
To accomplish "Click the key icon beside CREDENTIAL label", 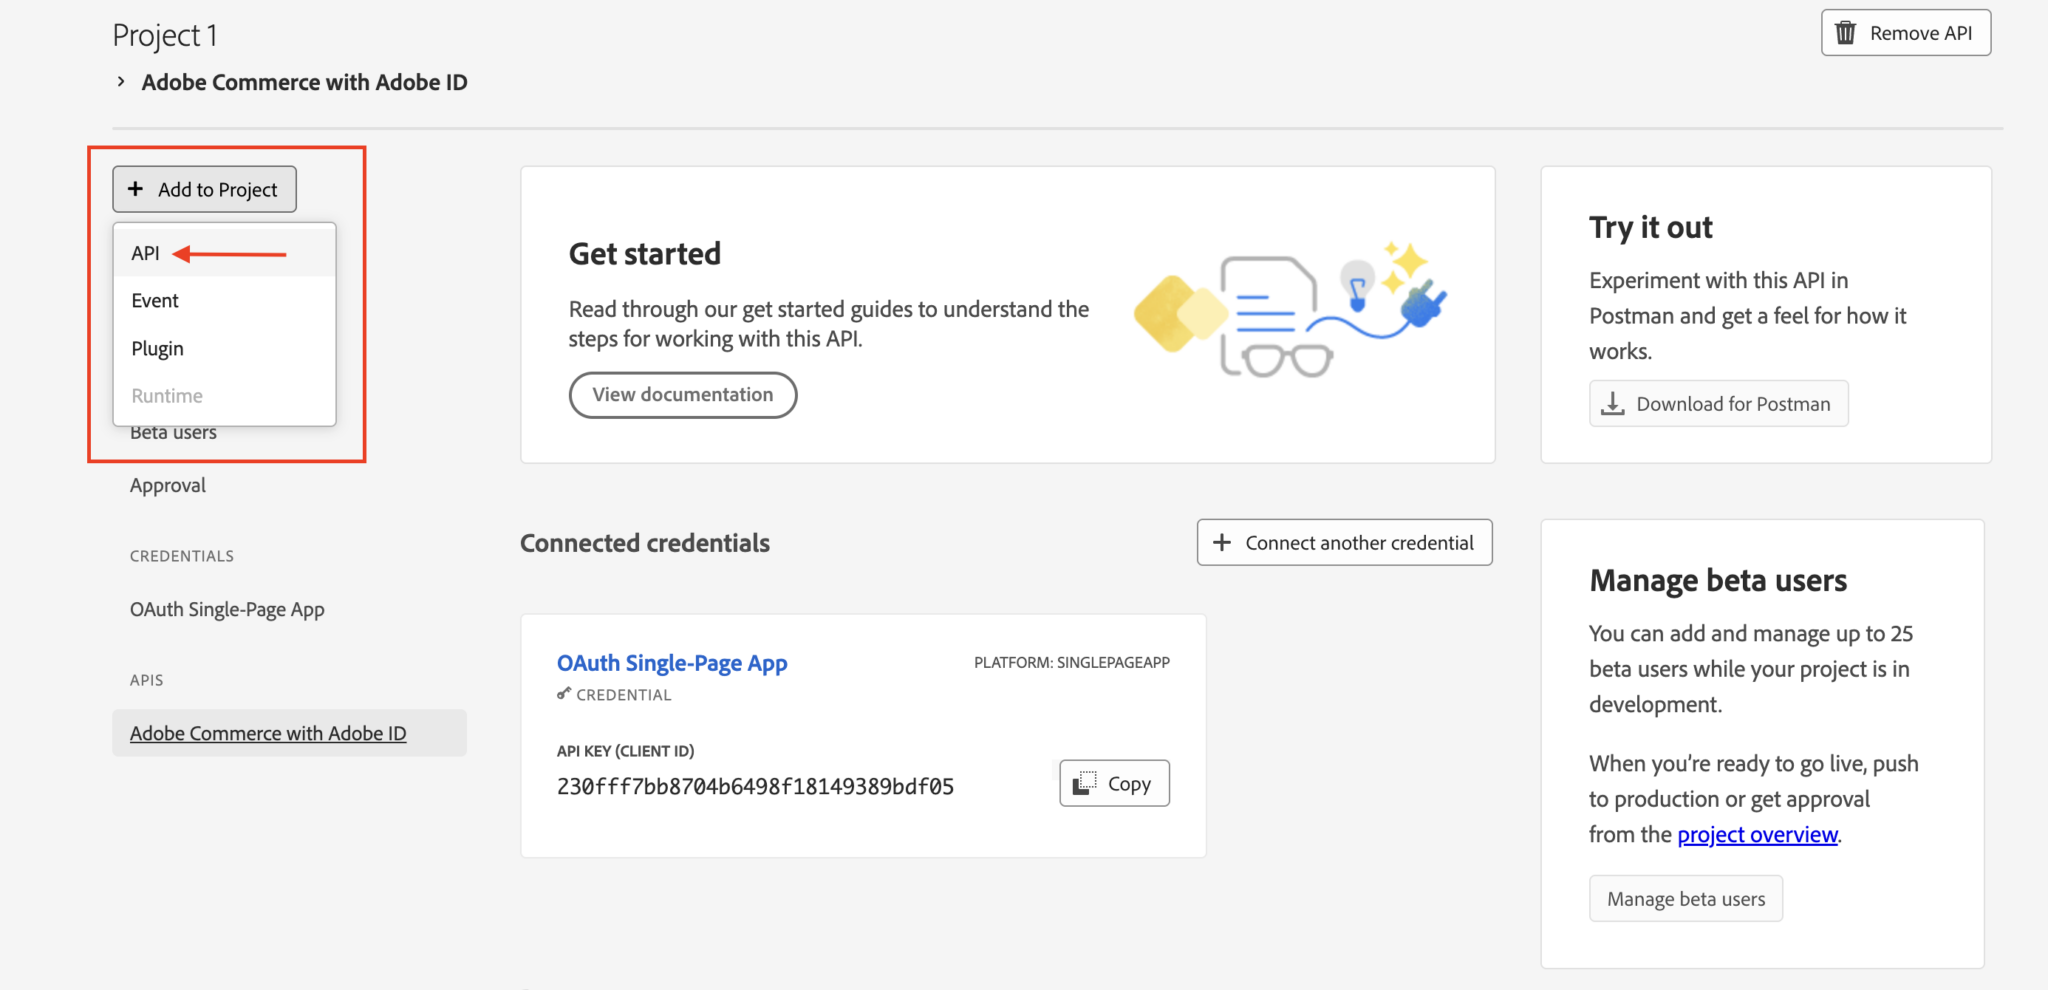I will pyautogui.click(x=564, y=693).
